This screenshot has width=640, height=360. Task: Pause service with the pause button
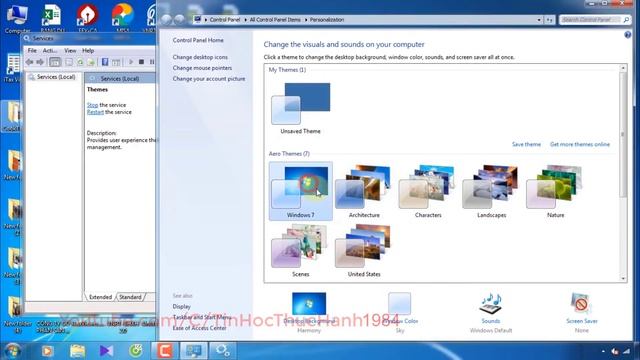point(152,62)
